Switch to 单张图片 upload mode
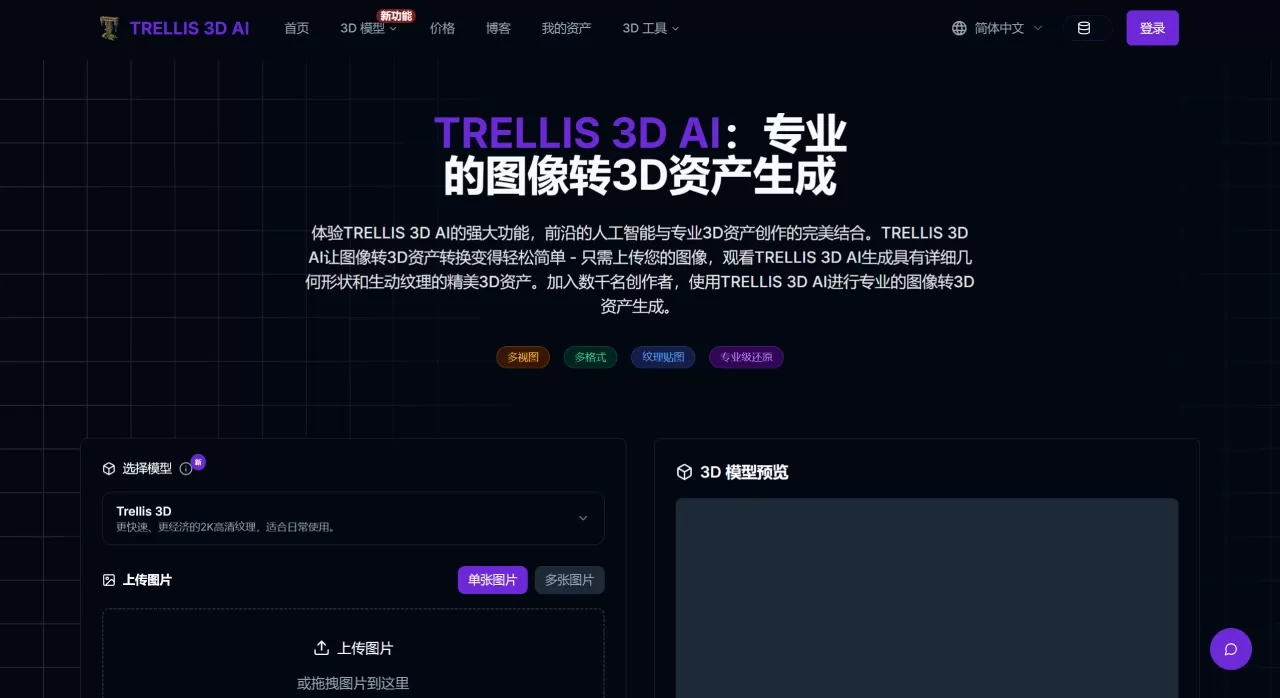This screenshot has height=698, width=1280. [492, 580]
